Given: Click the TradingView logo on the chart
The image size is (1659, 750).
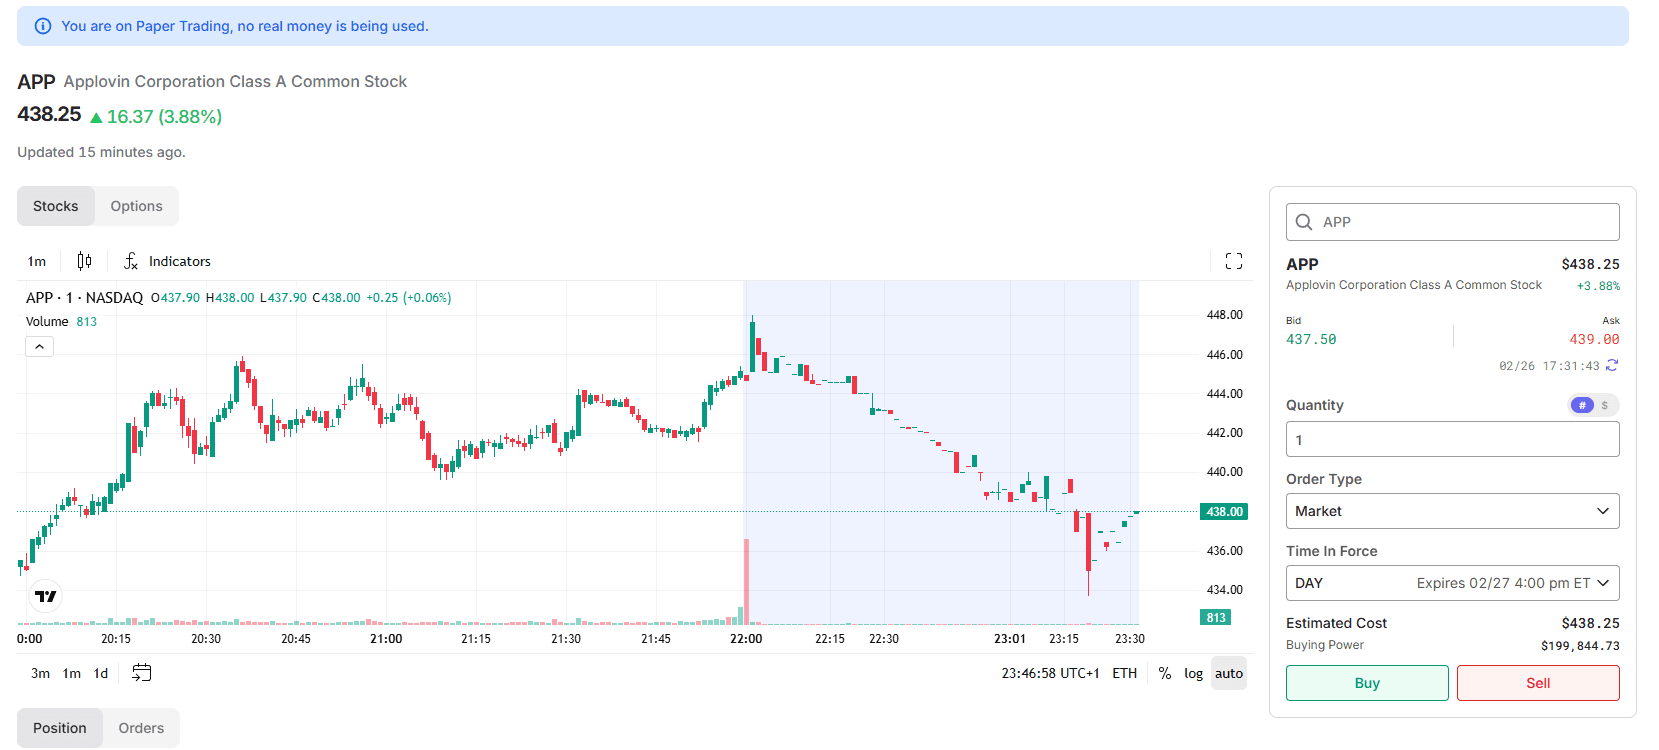Looking at the screenshot, I should pos(46,596).
